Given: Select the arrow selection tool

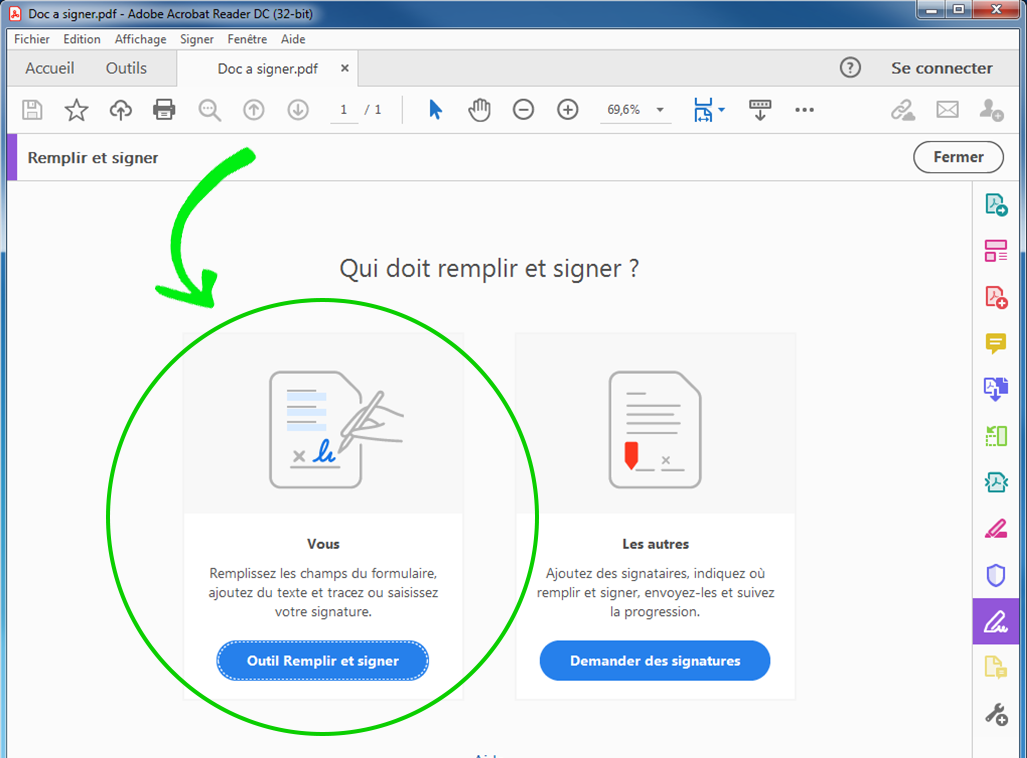Looking at the screenshot, I should coord(436,109).
